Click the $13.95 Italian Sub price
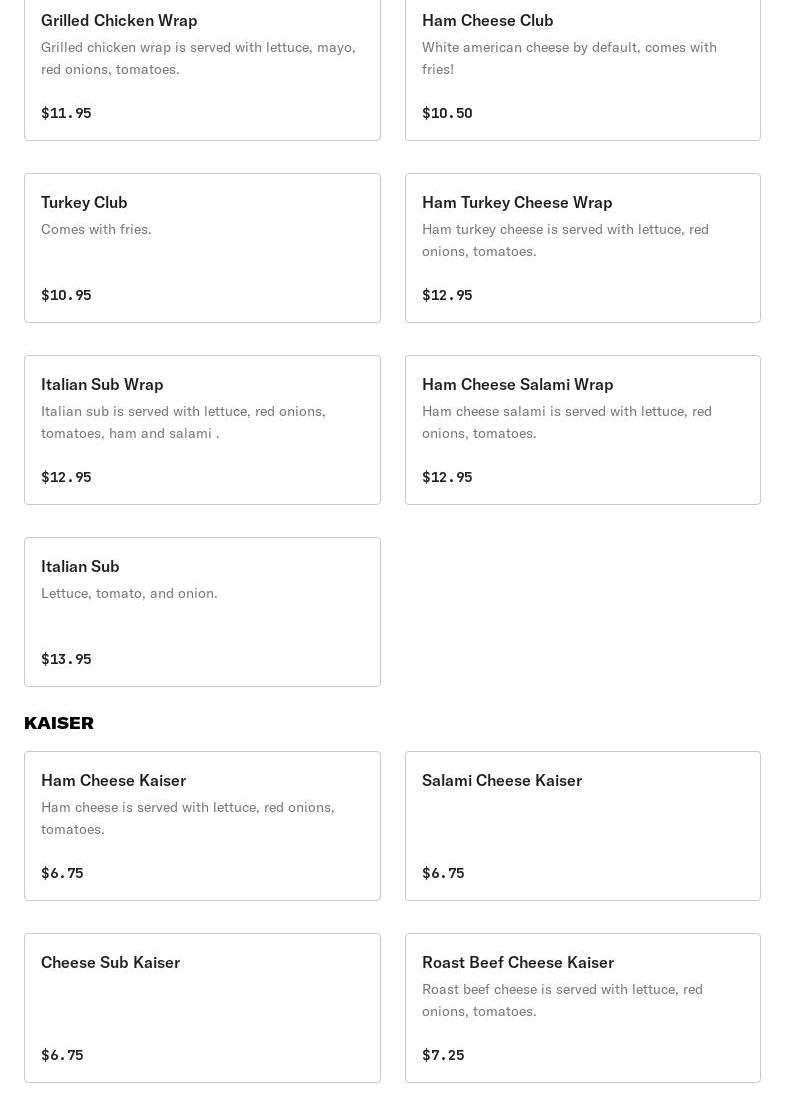The width and height of the screenshot is (785, 1105). [66, 659]
